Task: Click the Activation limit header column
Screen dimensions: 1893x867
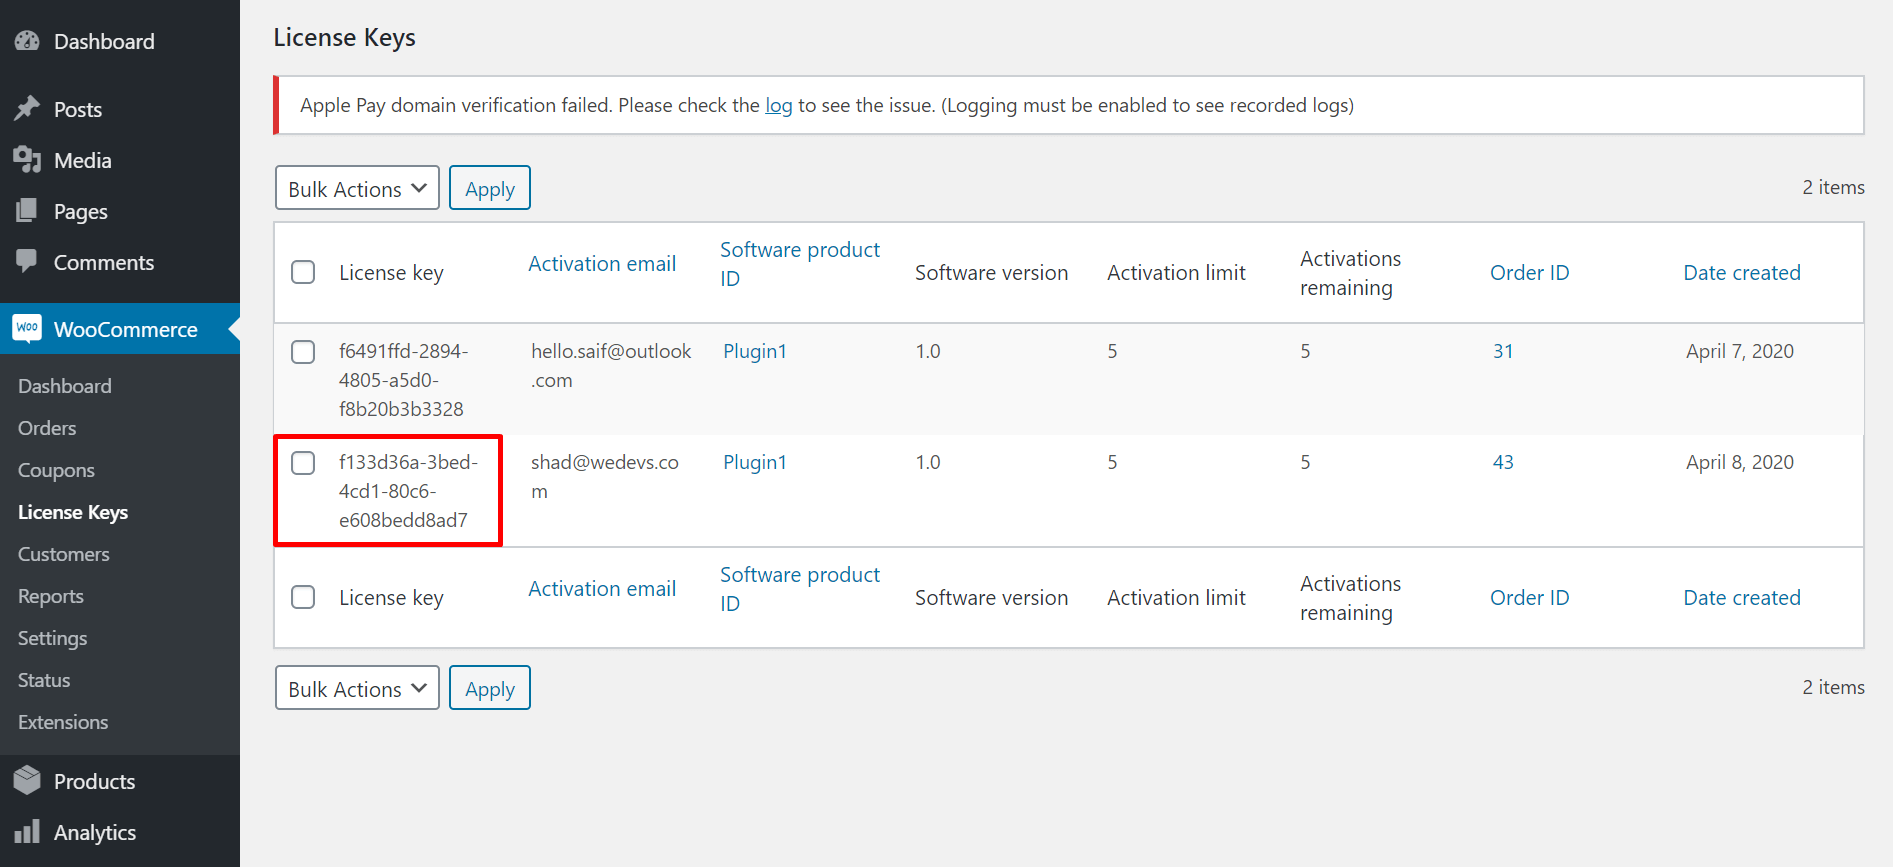Action: pyautogui.click(x=1176, y=273)
